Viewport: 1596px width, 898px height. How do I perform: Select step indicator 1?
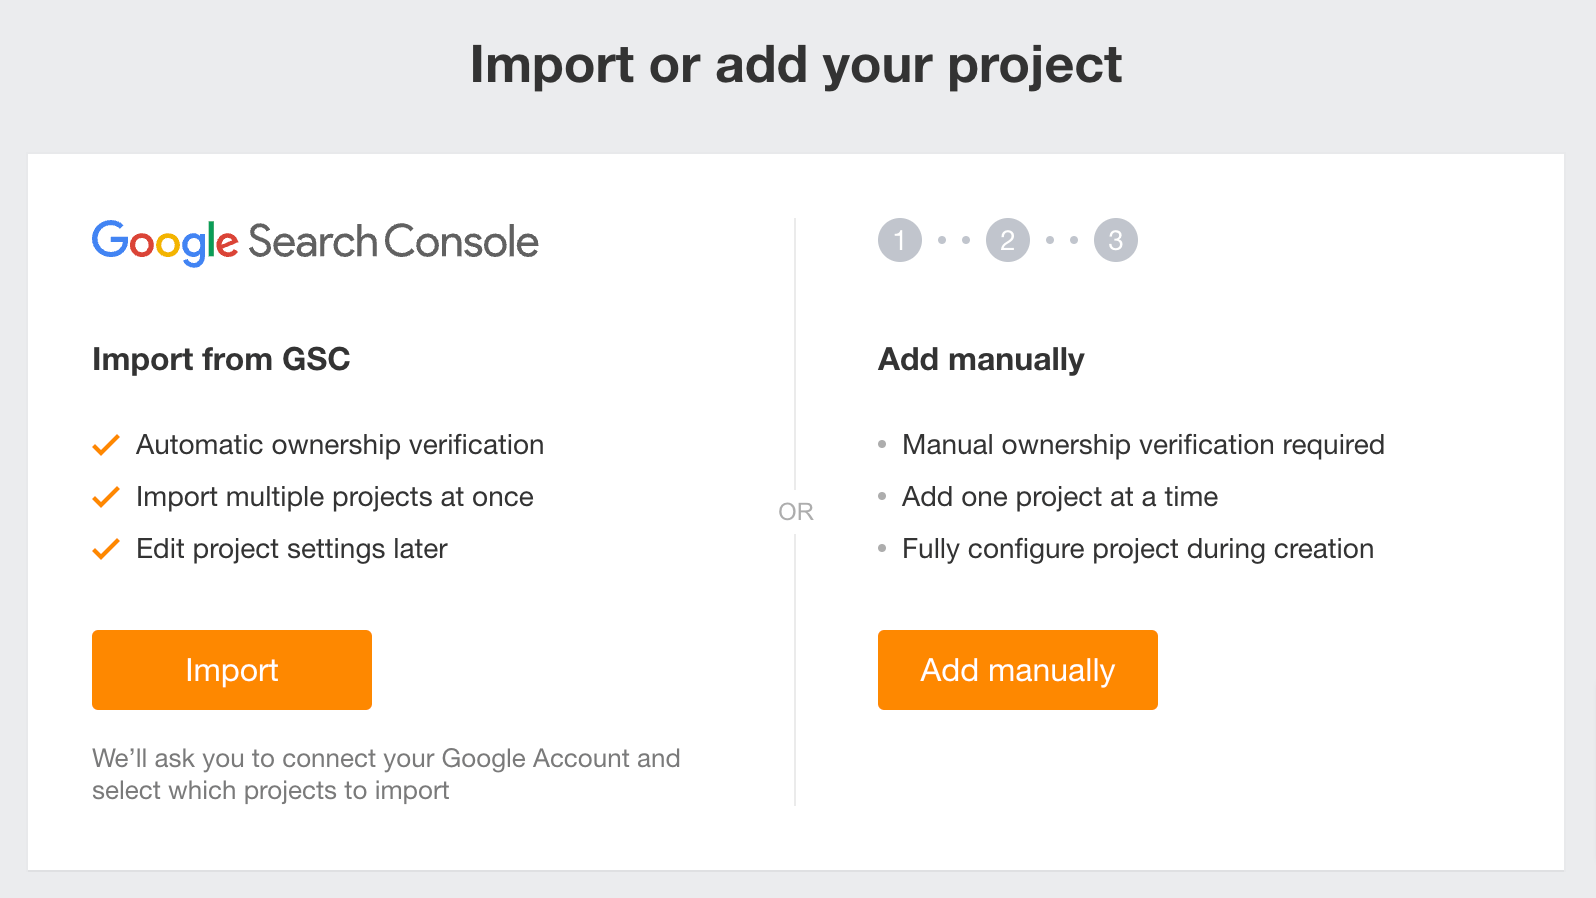[x=898, y=239]
